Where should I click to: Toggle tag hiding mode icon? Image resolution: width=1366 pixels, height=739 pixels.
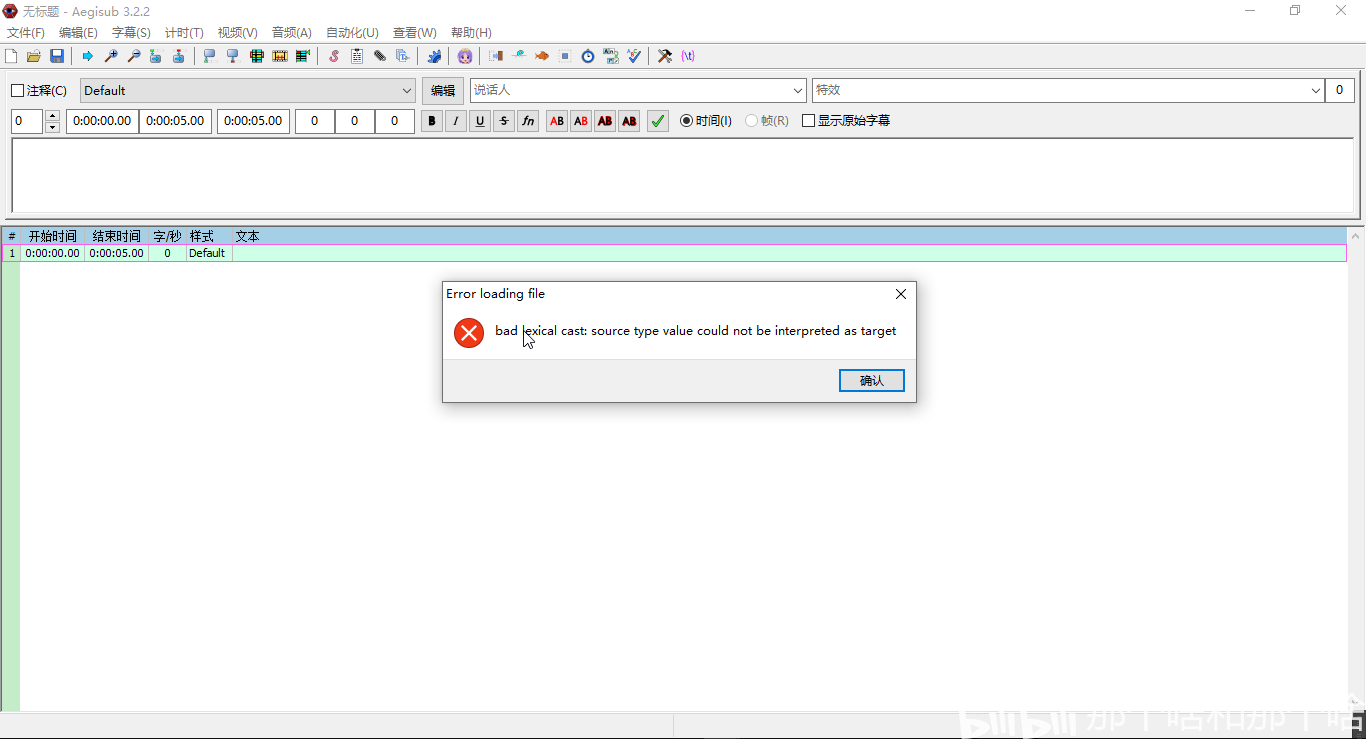[688, 56]
